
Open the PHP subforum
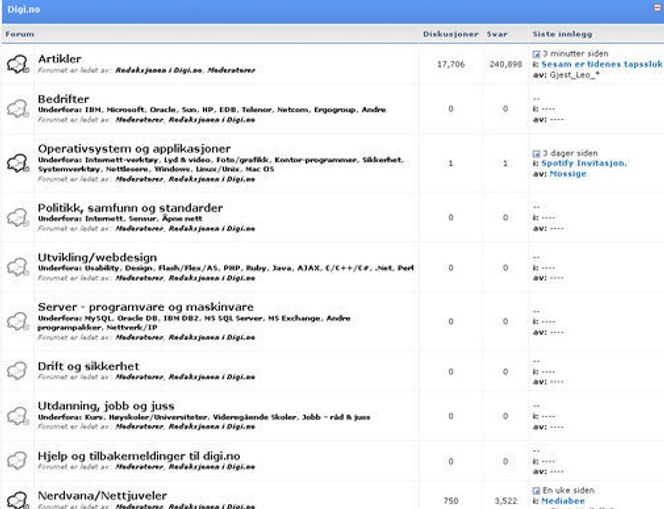point(232,268)
